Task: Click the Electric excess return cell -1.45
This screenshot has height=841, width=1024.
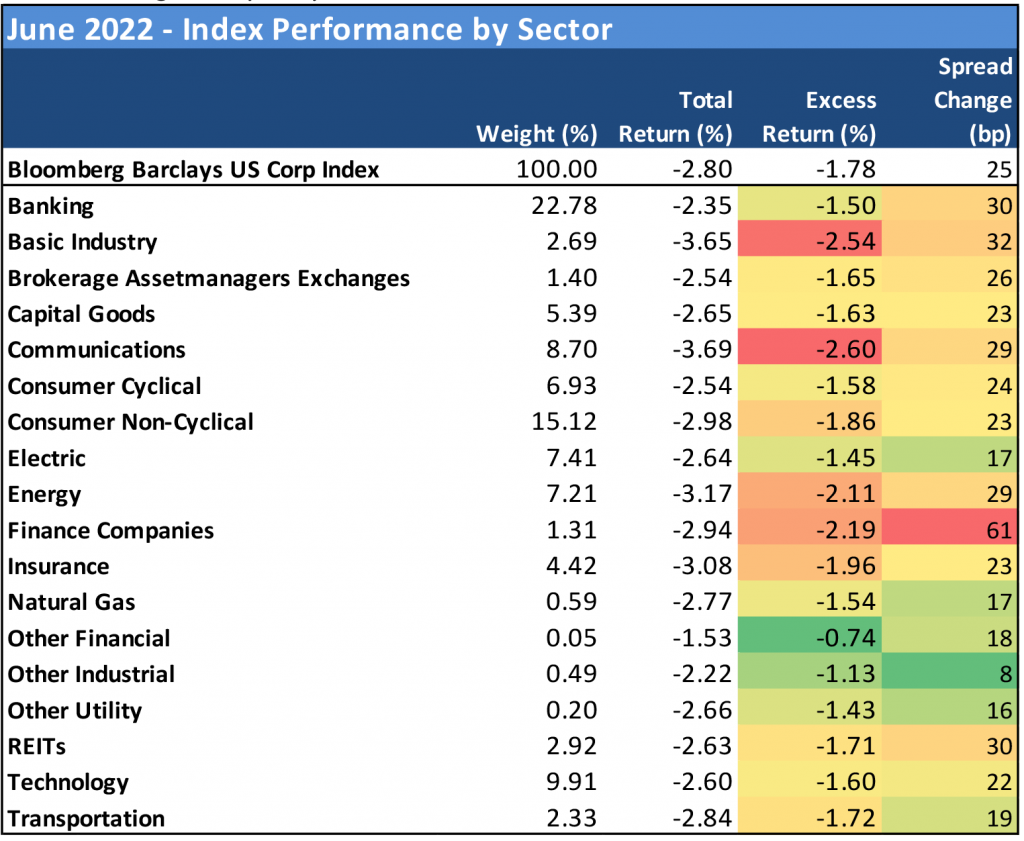Action: [x=809, y=458]
